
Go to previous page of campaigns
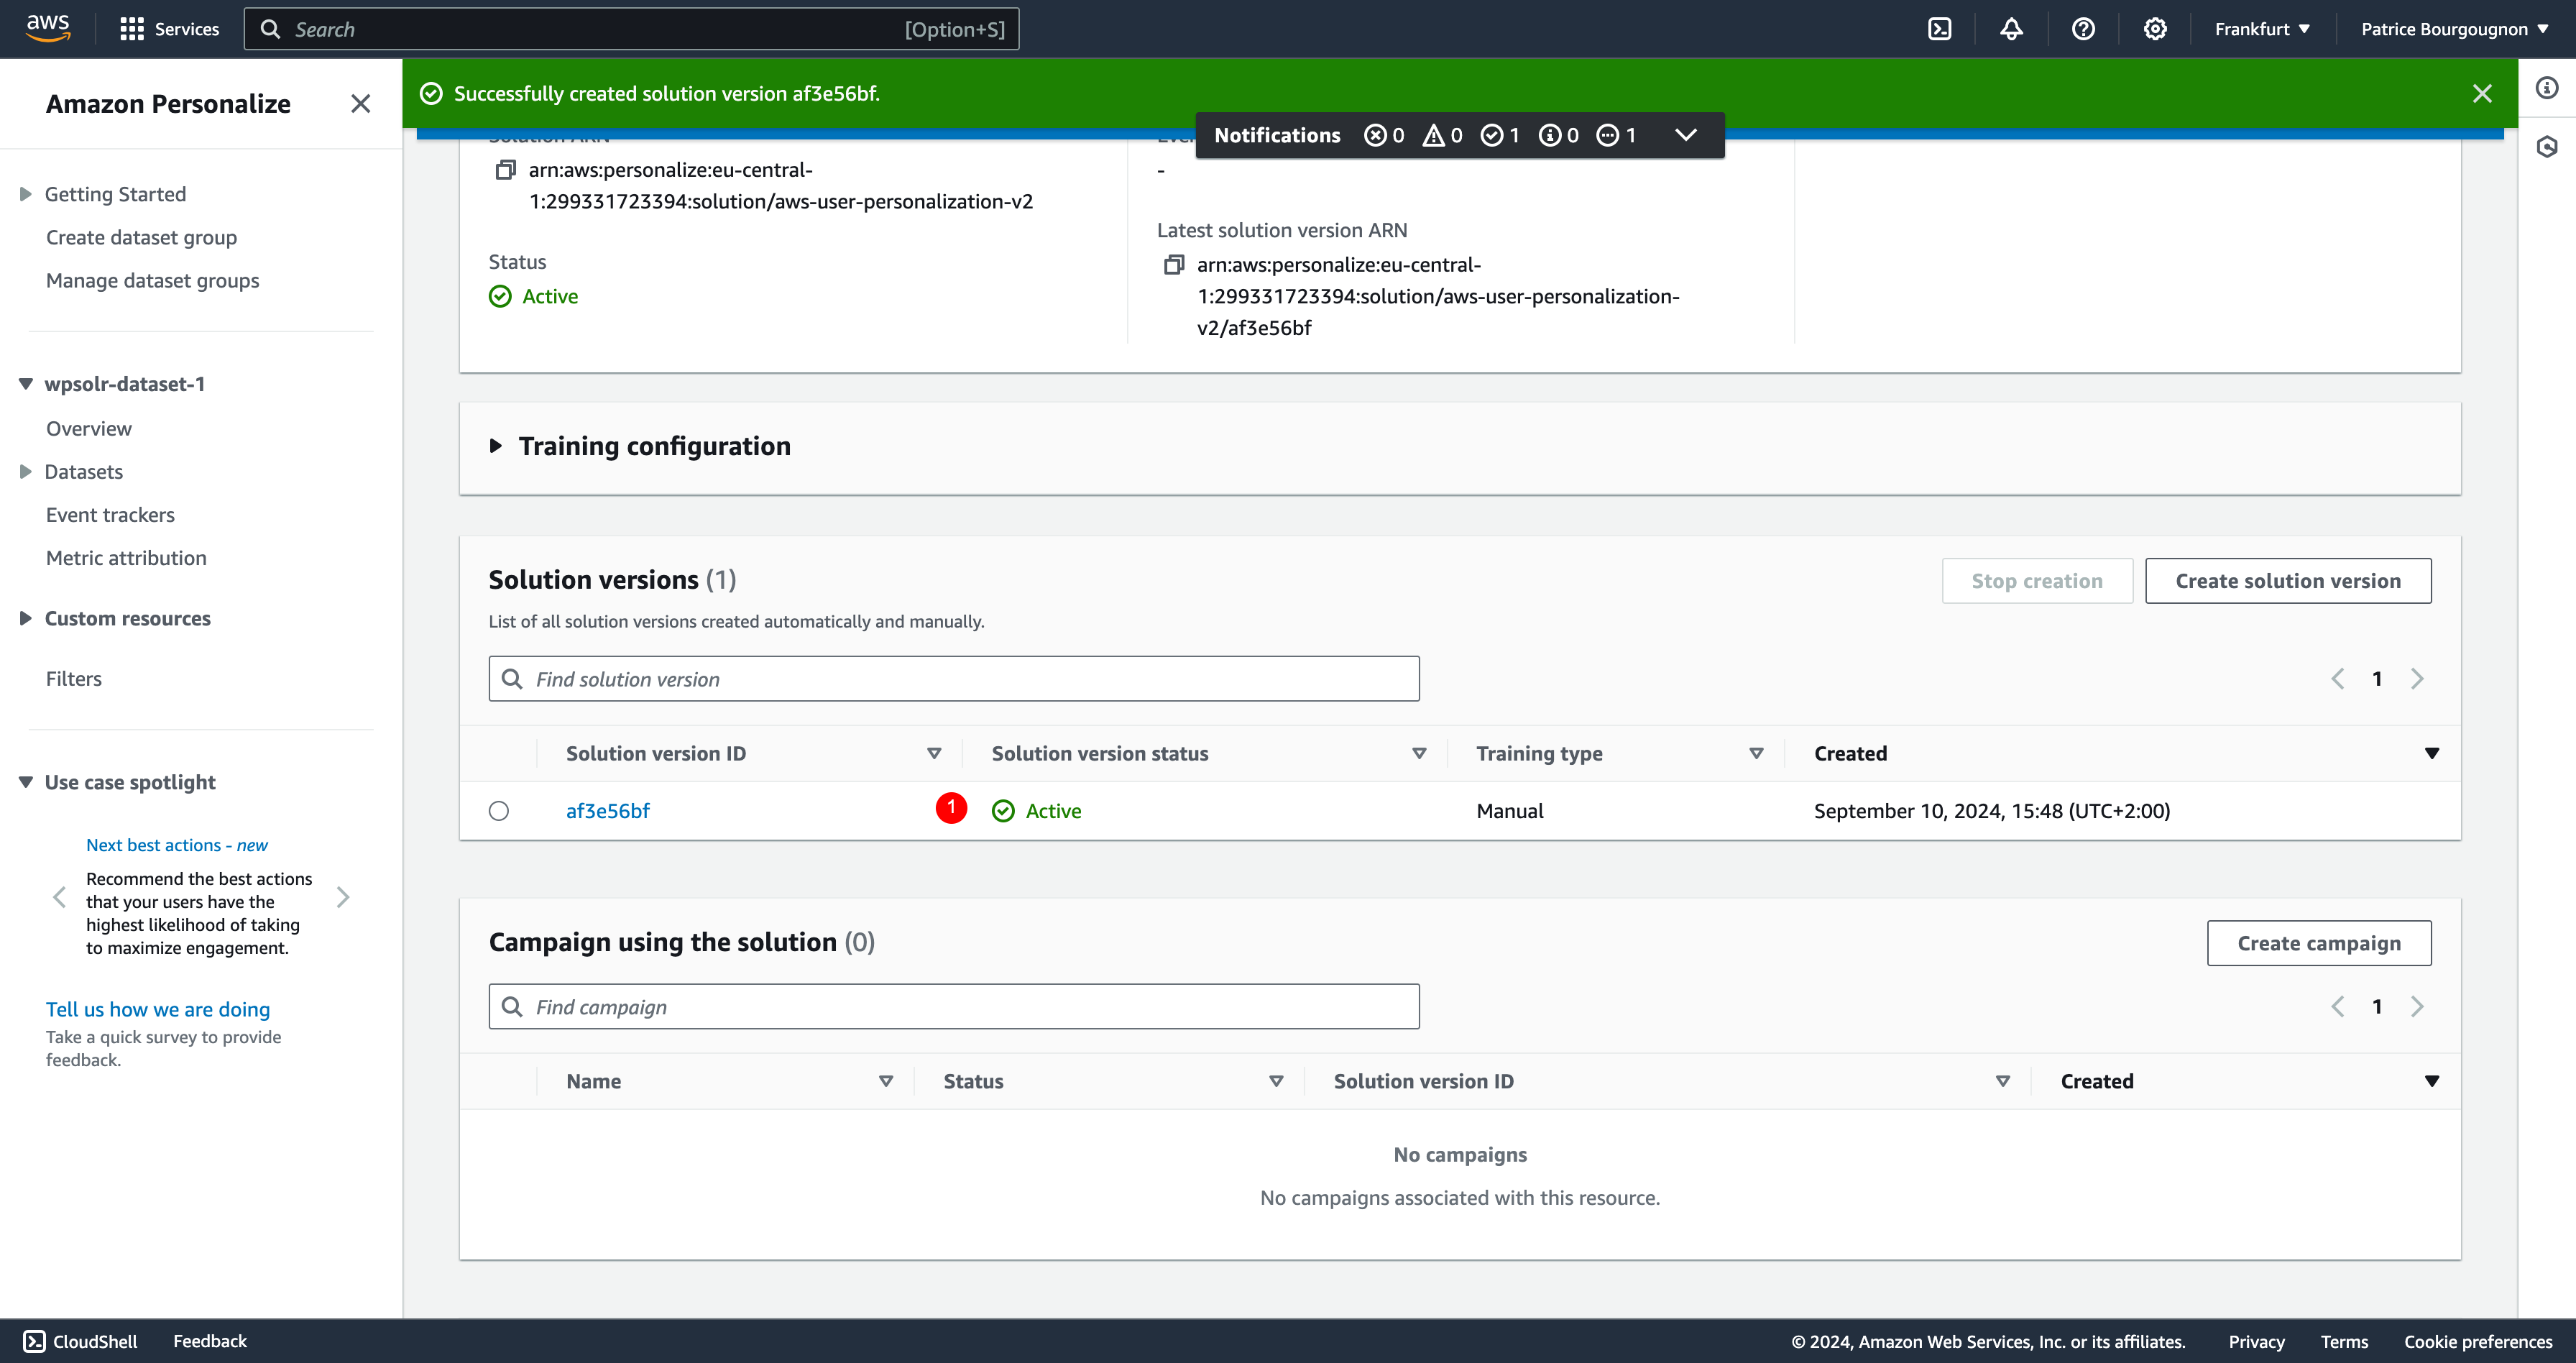2337,1007
